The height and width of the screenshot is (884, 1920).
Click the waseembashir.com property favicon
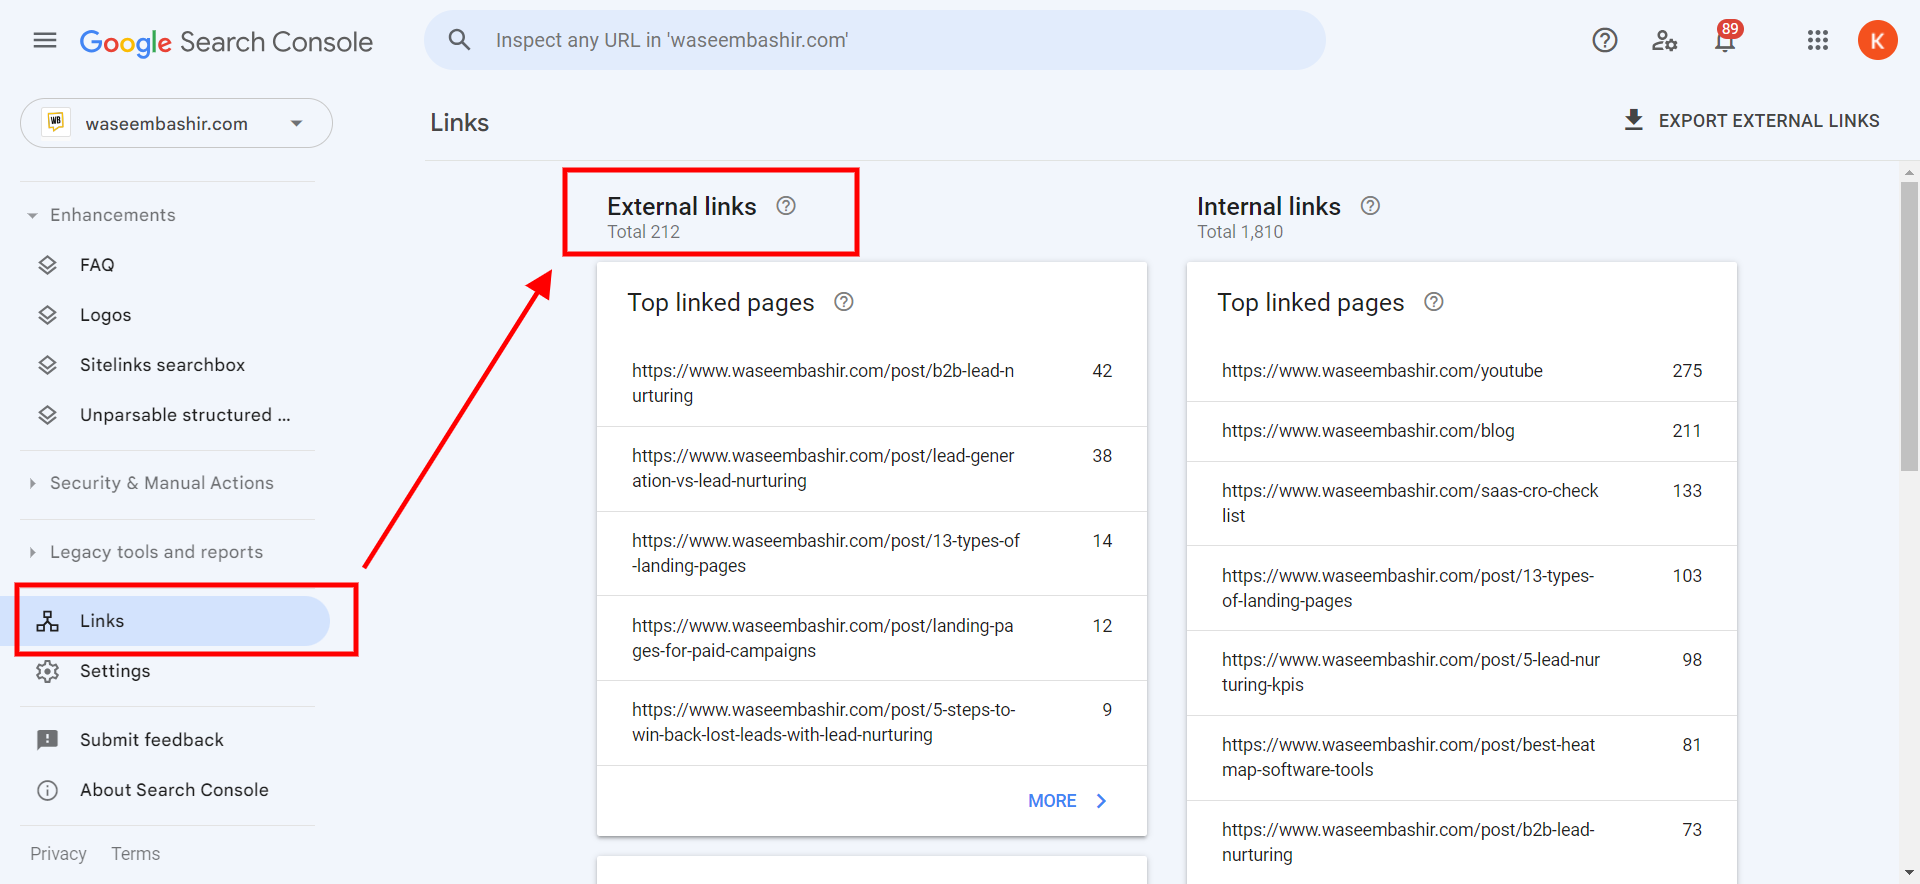coord(56,123)
